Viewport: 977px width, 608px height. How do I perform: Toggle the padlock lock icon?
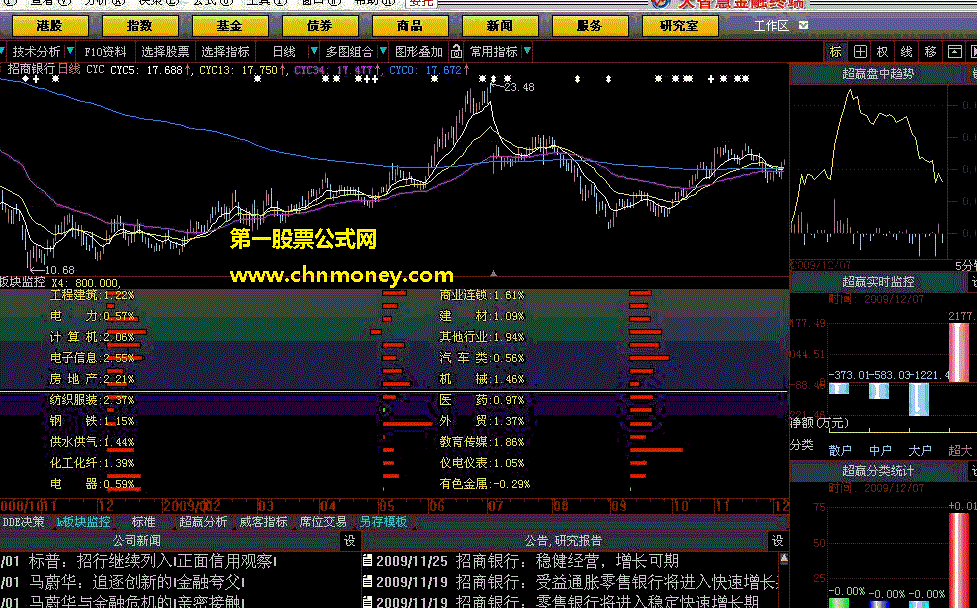pyautogui.click(x=457, y=51)
